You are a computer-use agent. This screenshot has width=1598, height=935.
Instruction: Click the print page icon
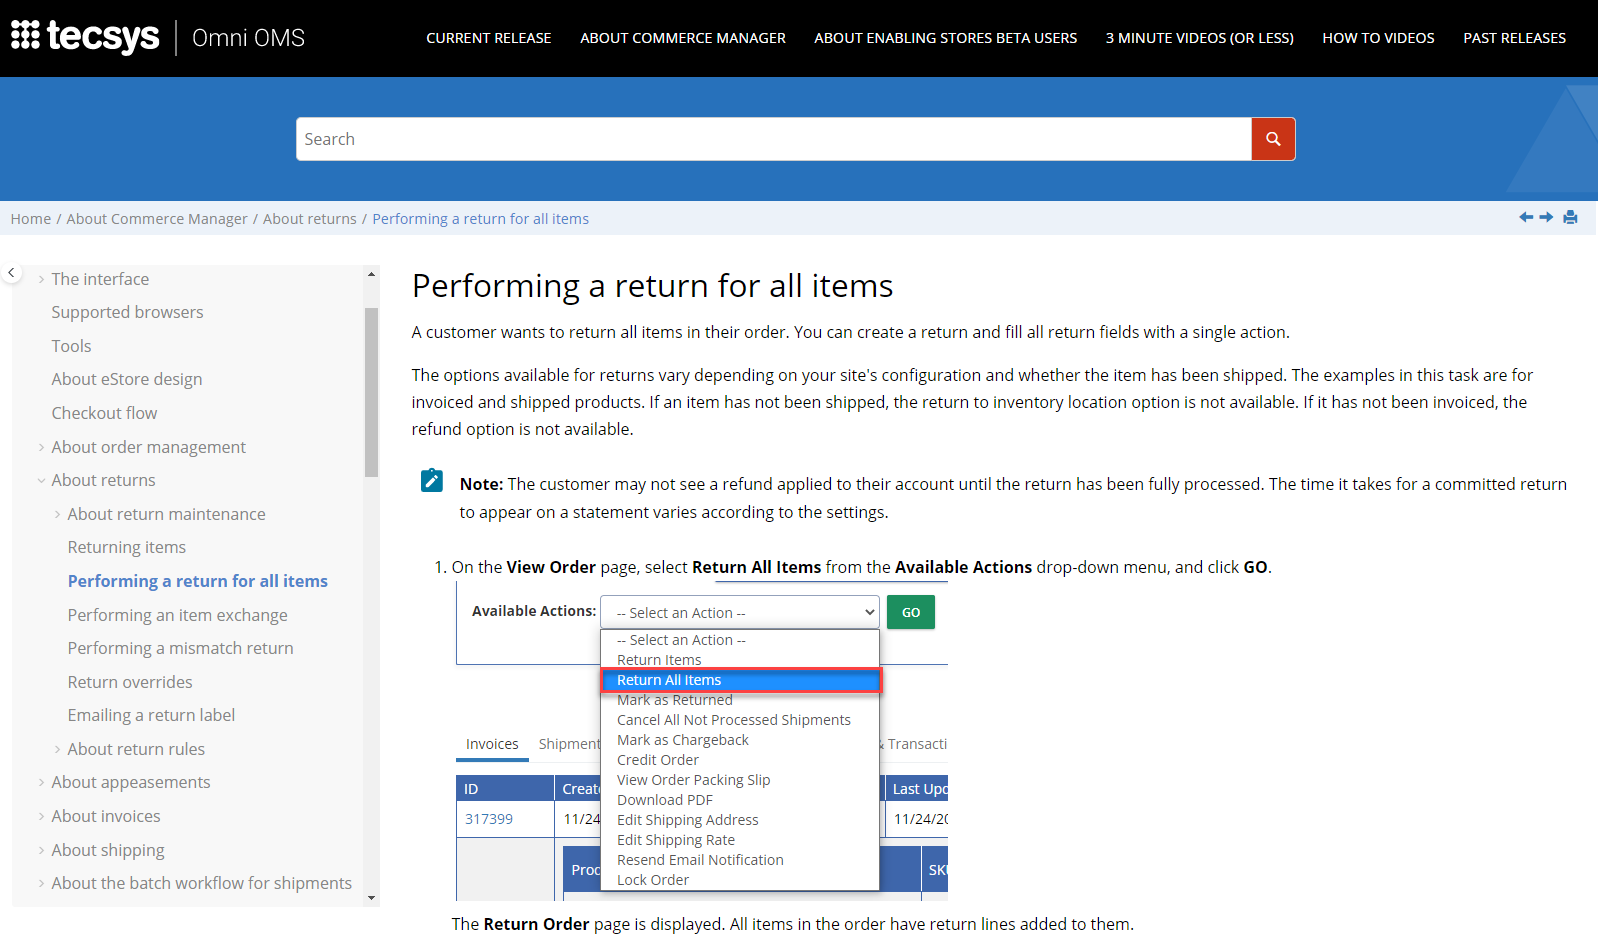pos(1570,217)
